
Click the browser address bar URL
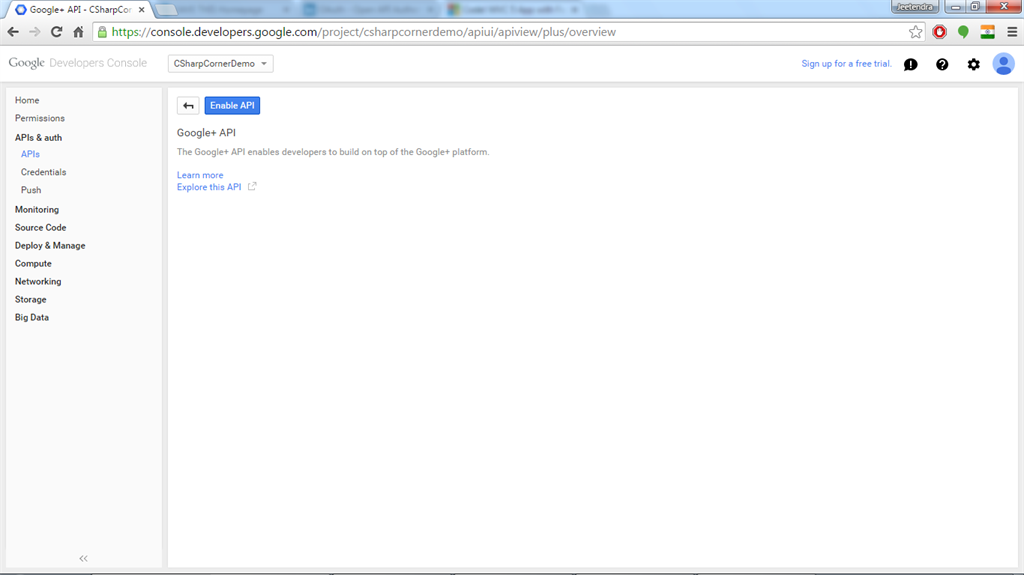tap(363, 32)
